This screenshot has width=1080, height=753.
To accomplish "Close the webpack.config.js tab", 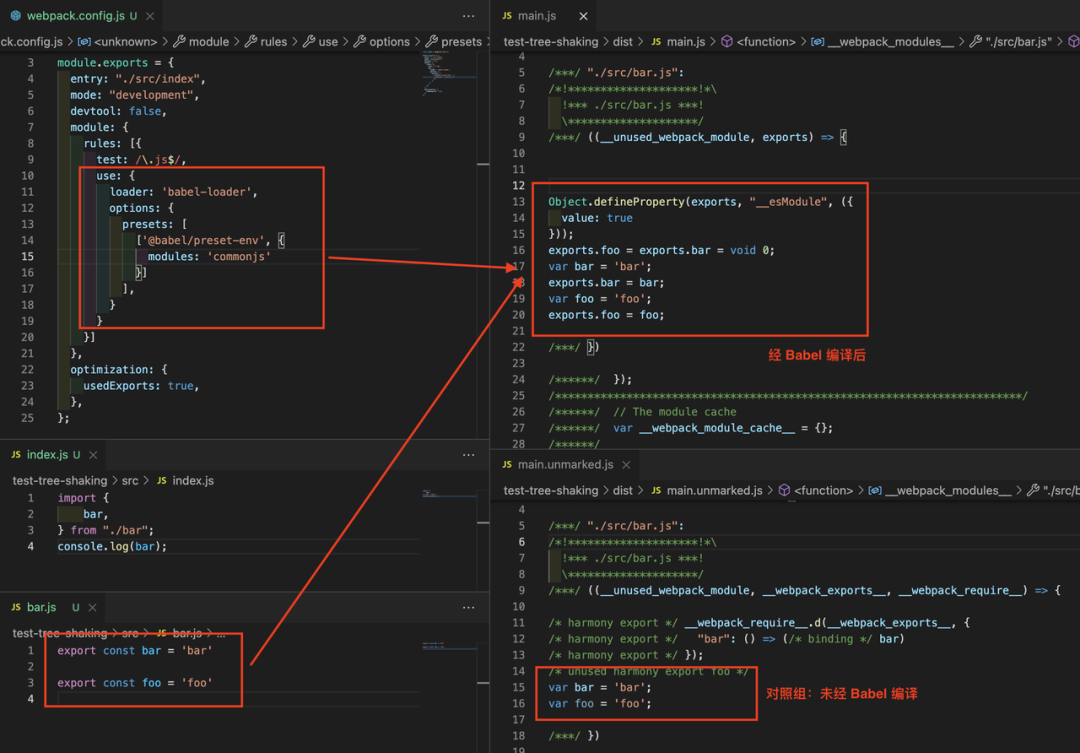I will [149, 16].
